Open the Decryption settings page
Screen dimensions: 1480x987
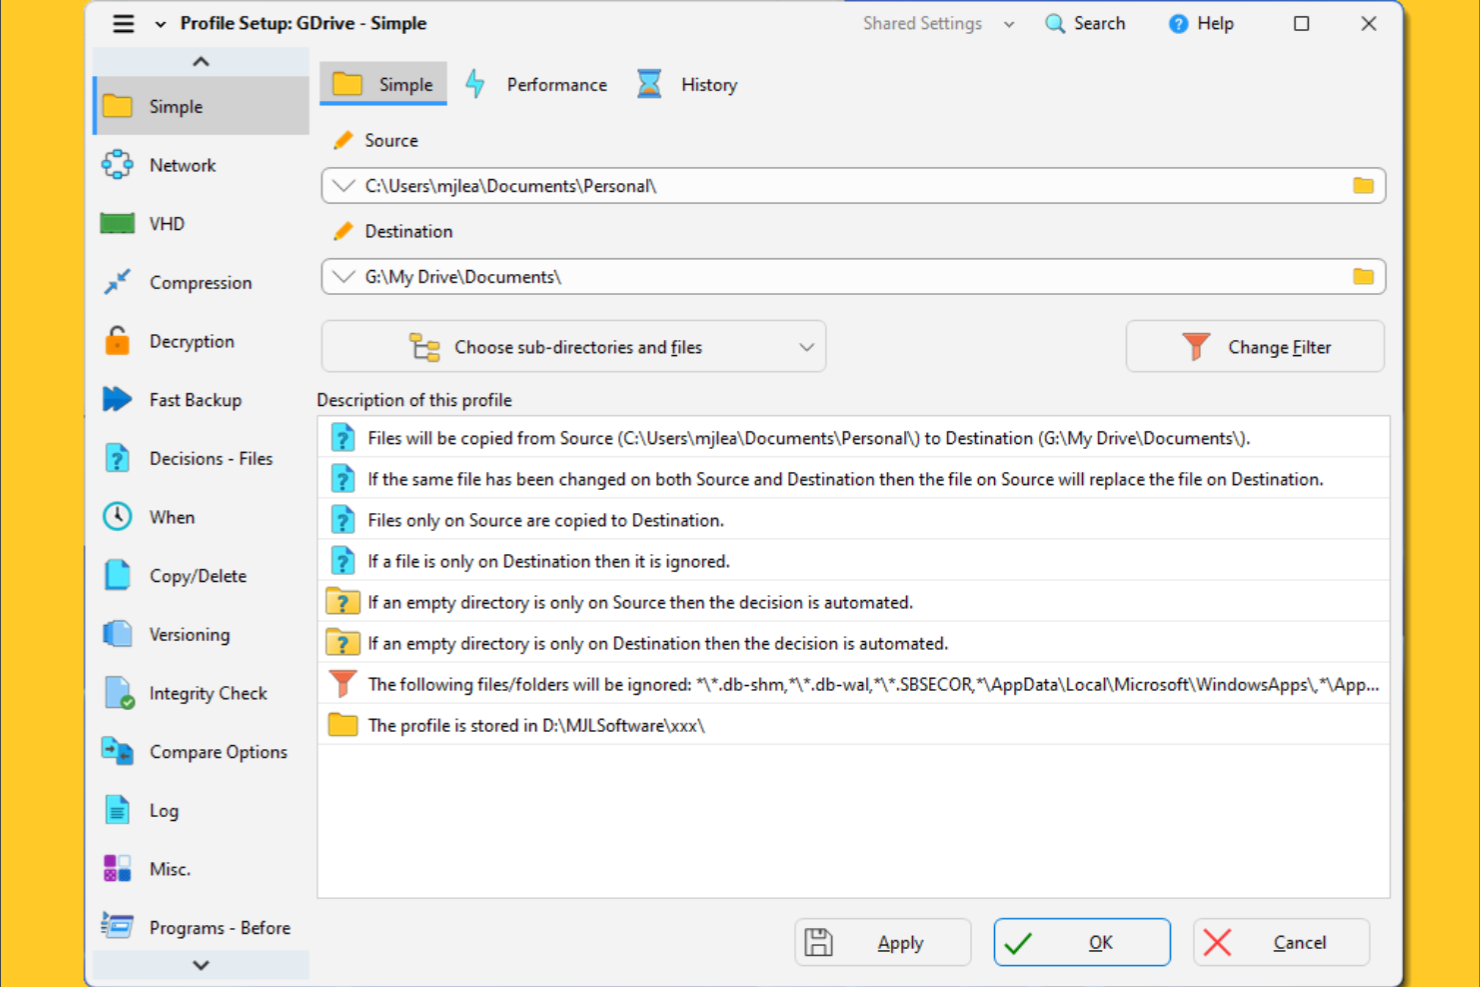pyautogui.click(x=189, y=341)
